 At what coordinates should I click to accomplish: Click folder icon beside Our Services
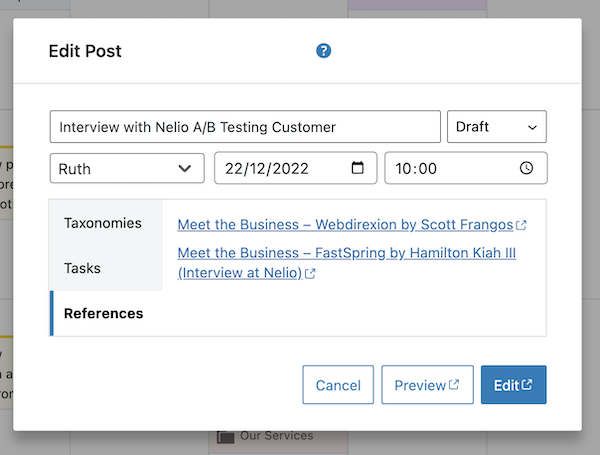[x=225, y=436]
